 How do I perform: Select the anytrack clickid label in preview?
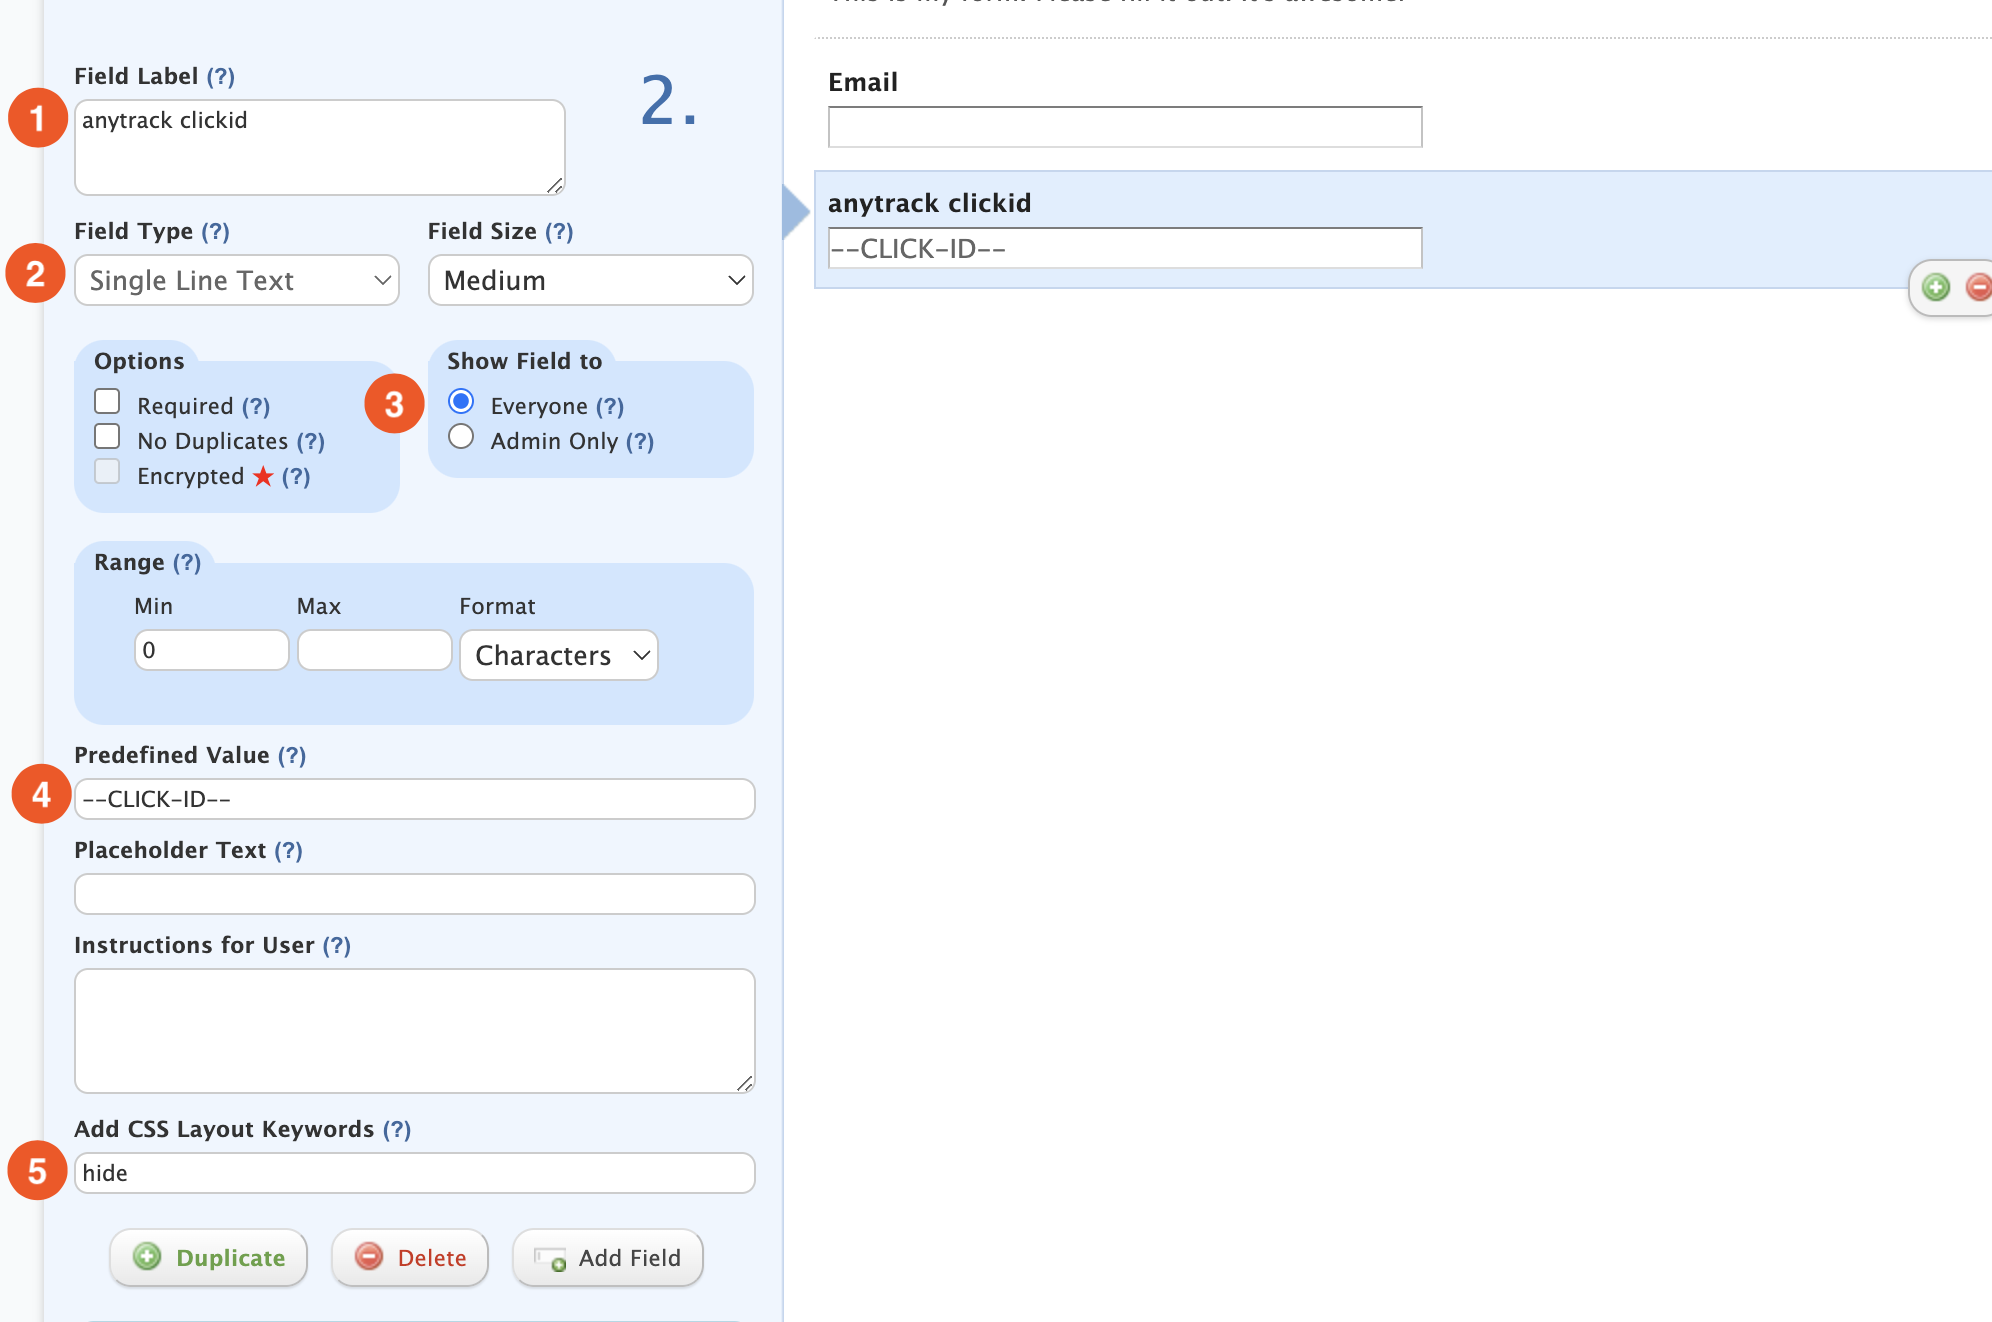click(x=929, y=203)
